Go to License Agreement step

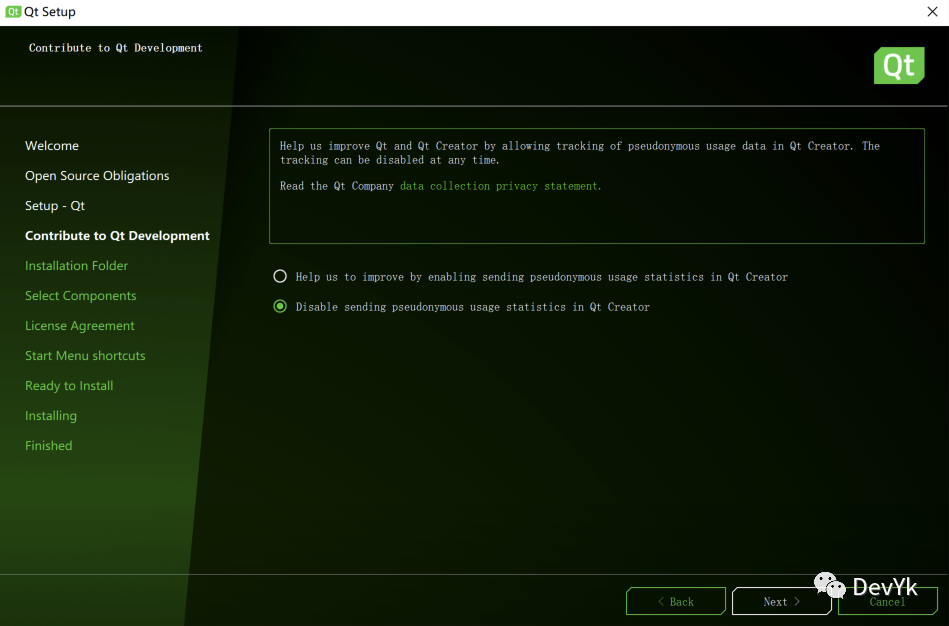(79, 326)
